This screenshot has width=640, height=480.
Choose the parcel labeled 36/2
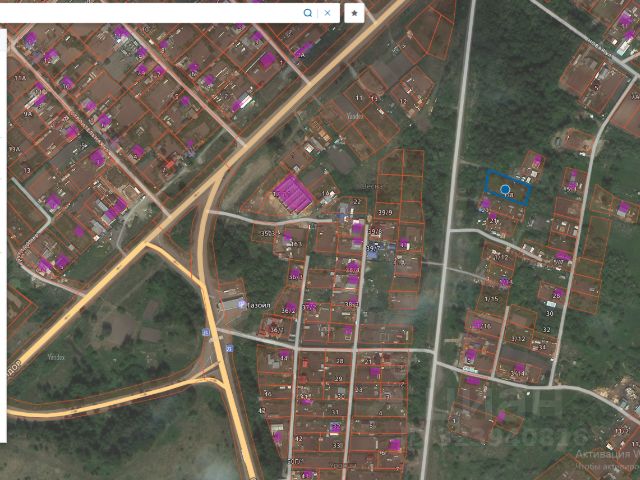288,311
